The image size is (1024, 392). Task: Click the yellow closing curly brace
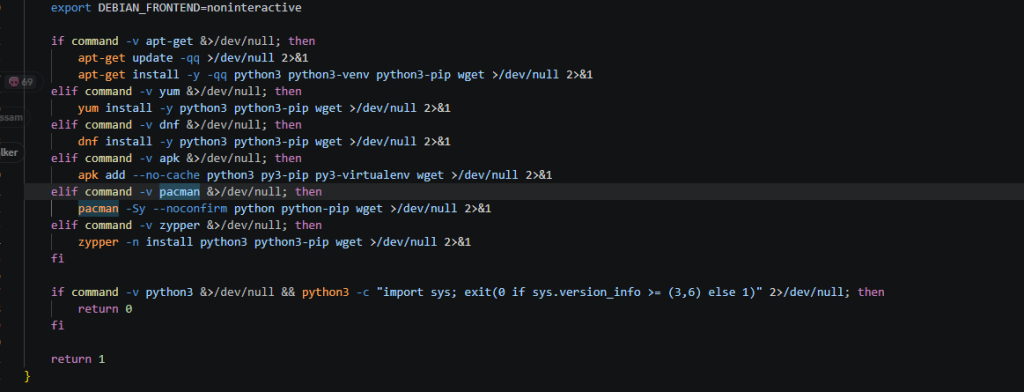coord(27,376)
